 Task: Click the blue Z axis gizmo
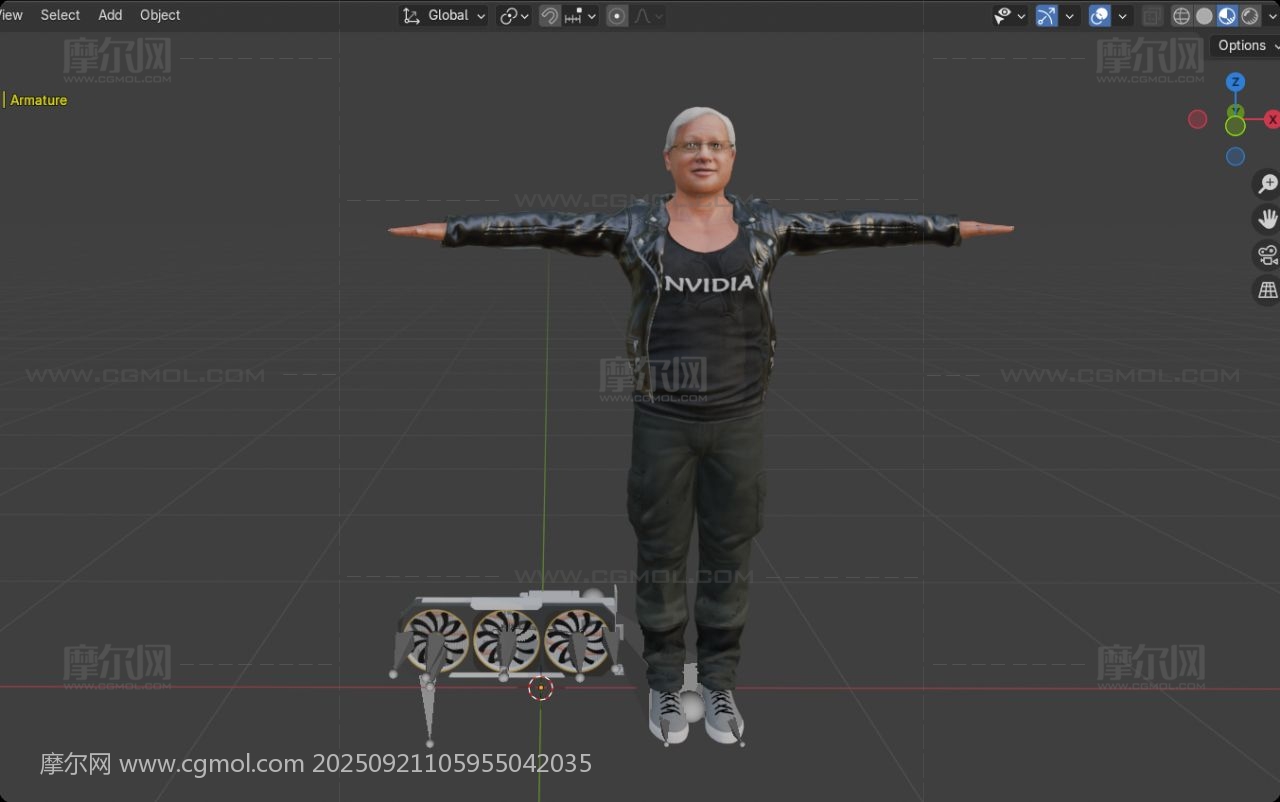(x=1236, y=82)
